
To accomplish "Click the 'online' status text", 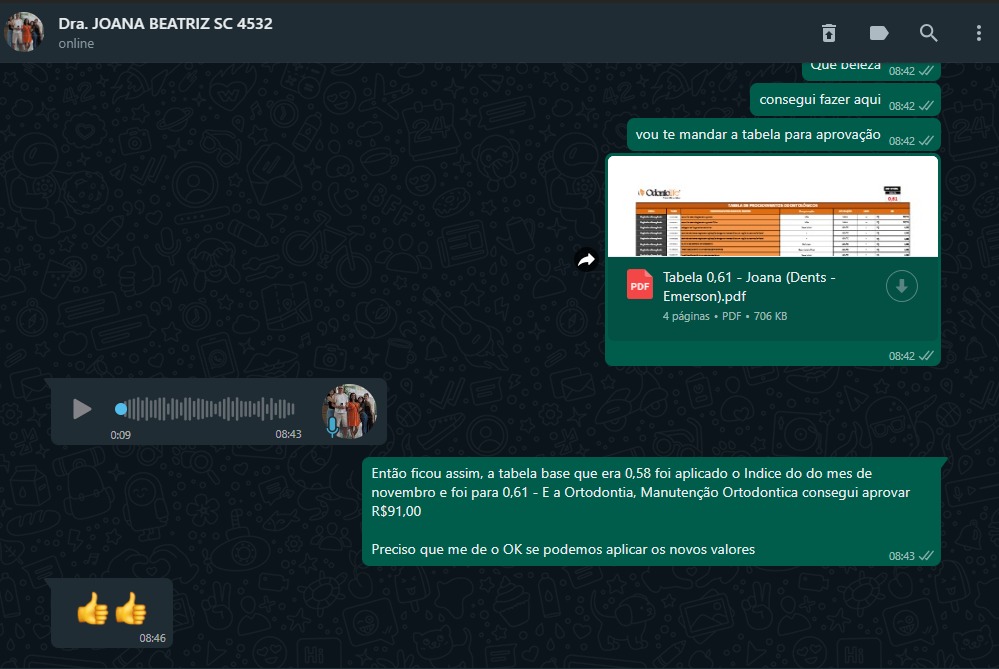I will pyautogui.click(x=76, y=44).
